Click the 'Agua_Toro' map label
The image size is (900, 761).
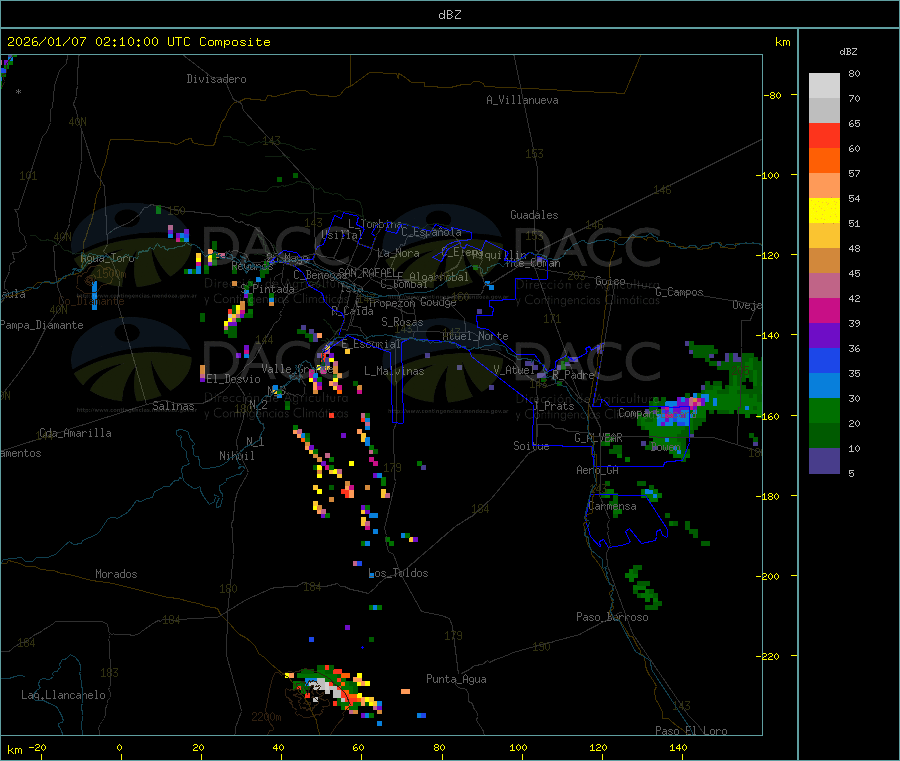pyautogui.click(x=107, y=258)
